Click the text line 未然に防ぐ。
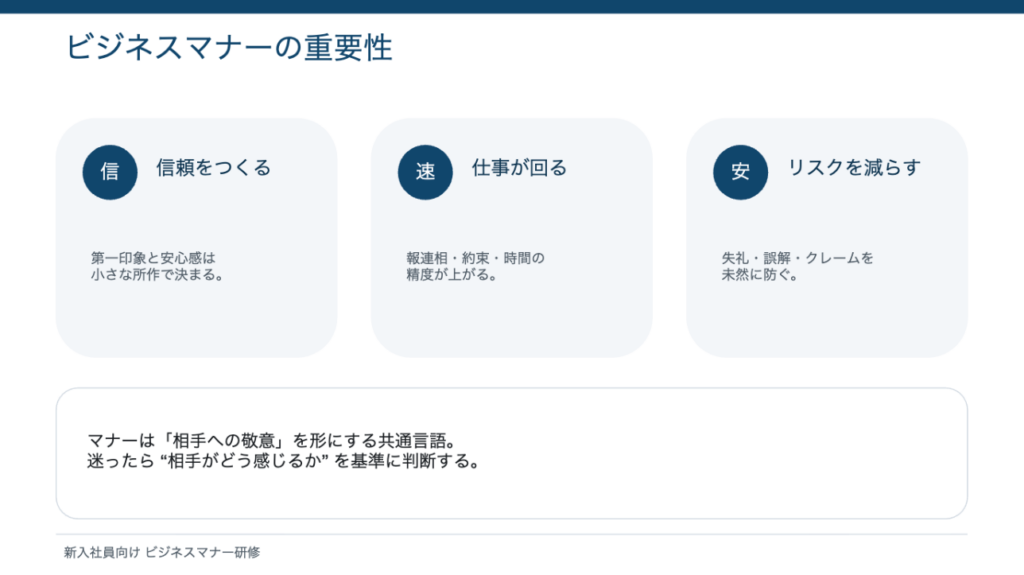The image size is (1024, 575). point(760,275)
